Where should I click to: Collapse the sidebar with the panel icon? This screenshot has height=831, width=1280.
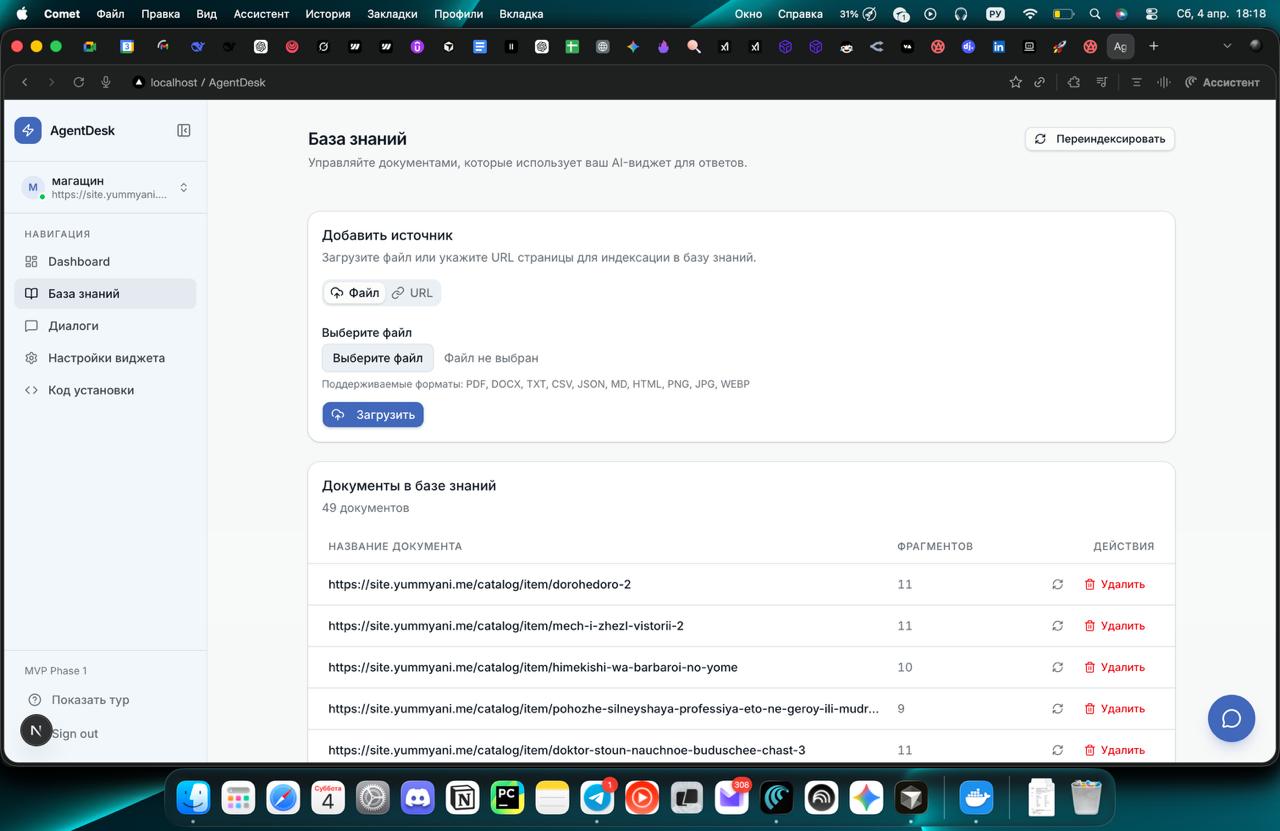tap(184, 130)
